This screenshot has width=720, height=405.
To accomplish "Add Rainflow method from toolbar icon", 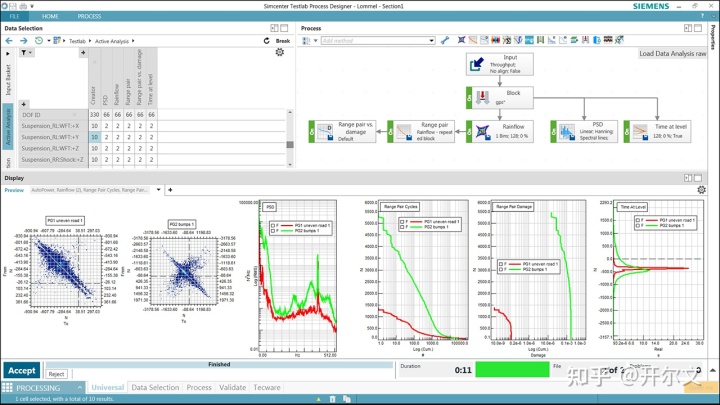I will (x=461, y=40).
